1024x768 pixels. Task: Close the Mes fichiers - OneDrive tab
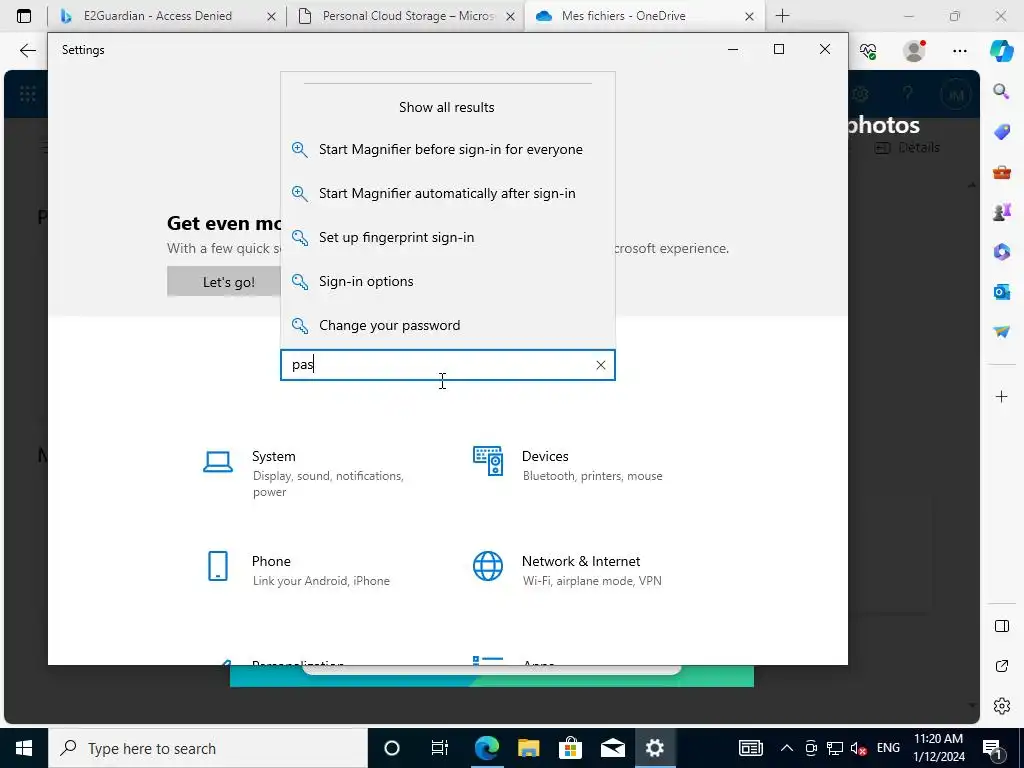pyautogui.click(x=750, y=16)
